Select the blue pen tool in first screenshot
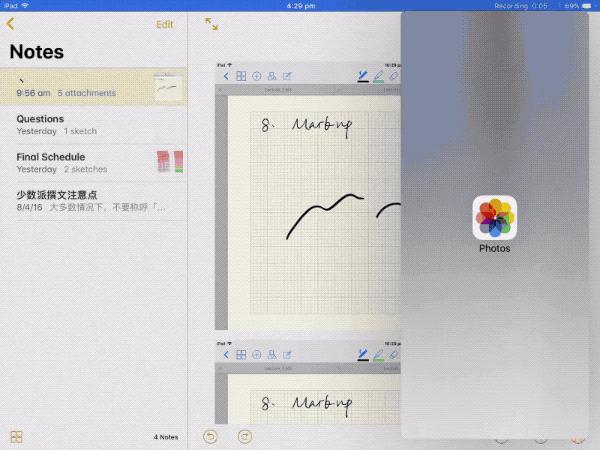This screenshot has height=450, width=600. click(362, 76)
